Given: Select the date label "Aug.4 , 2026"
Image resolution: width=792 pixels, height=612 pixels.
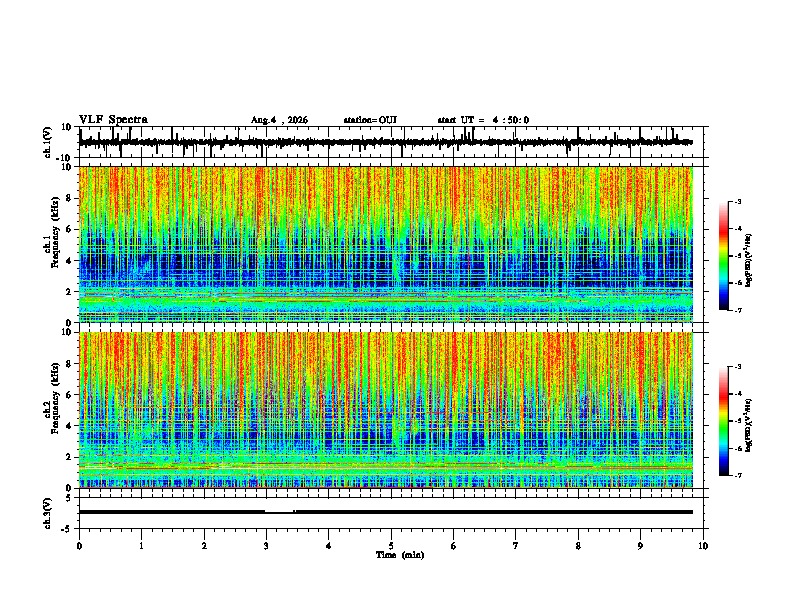Looking at the screenshot, I should [x=279, y=120].
